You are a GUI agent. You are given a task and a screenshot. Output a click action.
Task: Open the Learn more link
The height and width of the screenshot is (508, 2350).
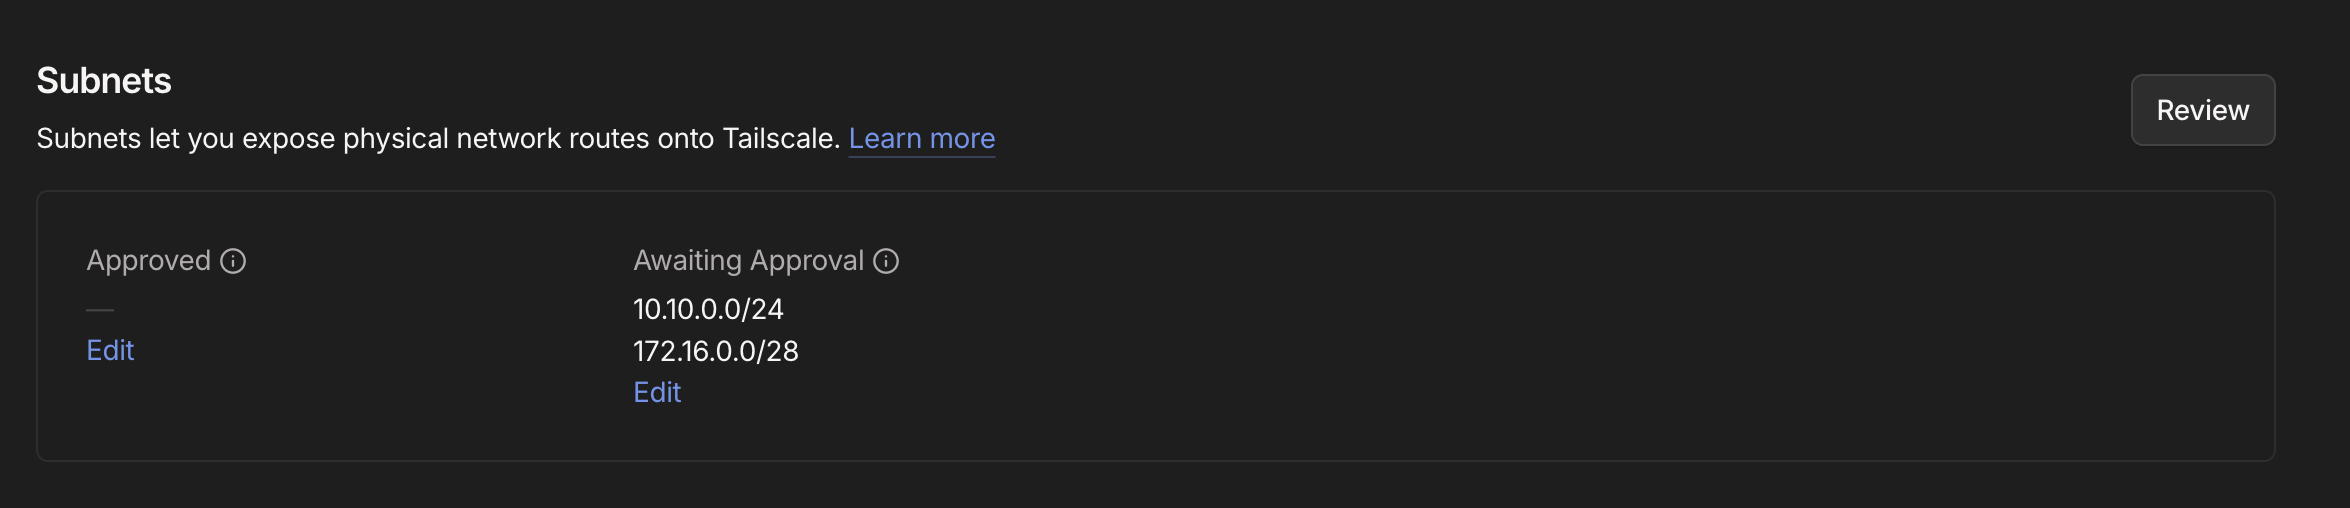(x=921, y=138)
